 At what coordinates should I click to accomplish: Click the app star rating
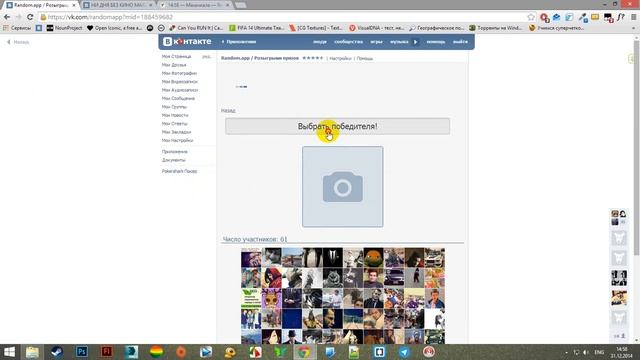point(313,58)
